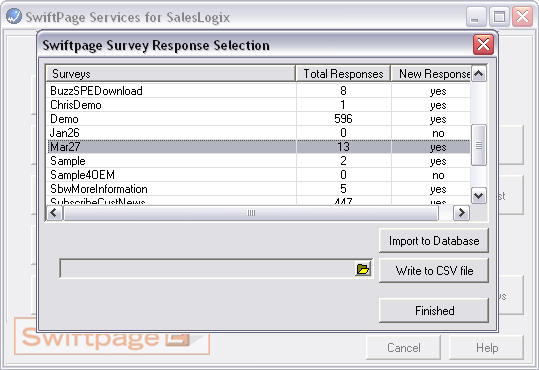Screen dimensions: 539x370
Task: Close the Survey Response Selection dialog
Action: point(483,45)
